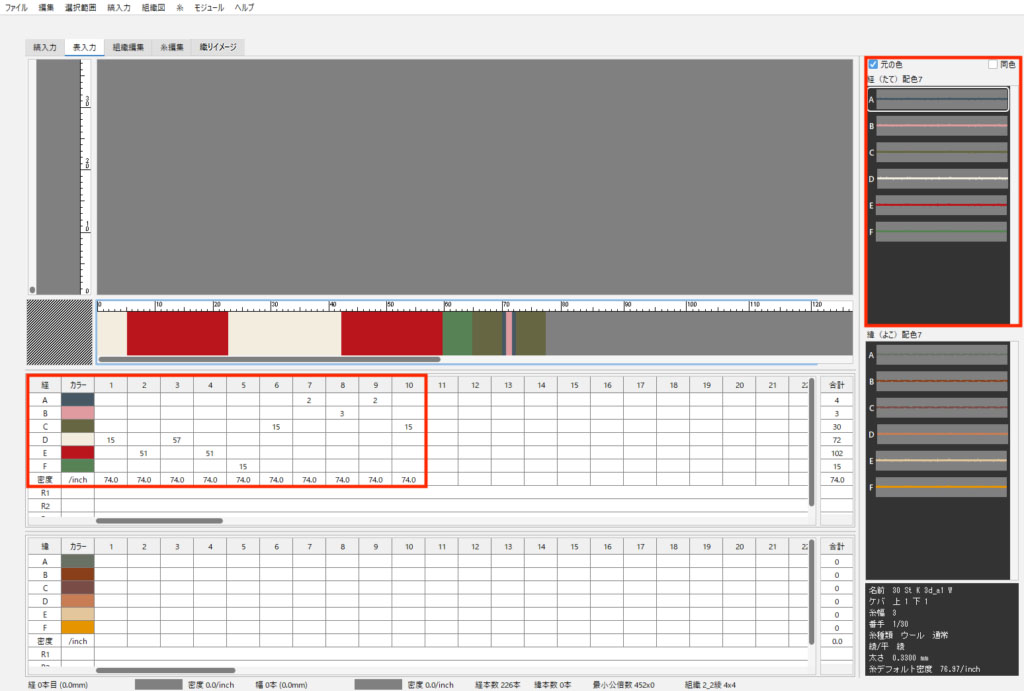Click the green stripe in the warp preview
The height and width of the screenshot is (691, 1024).
pos(457,333)
